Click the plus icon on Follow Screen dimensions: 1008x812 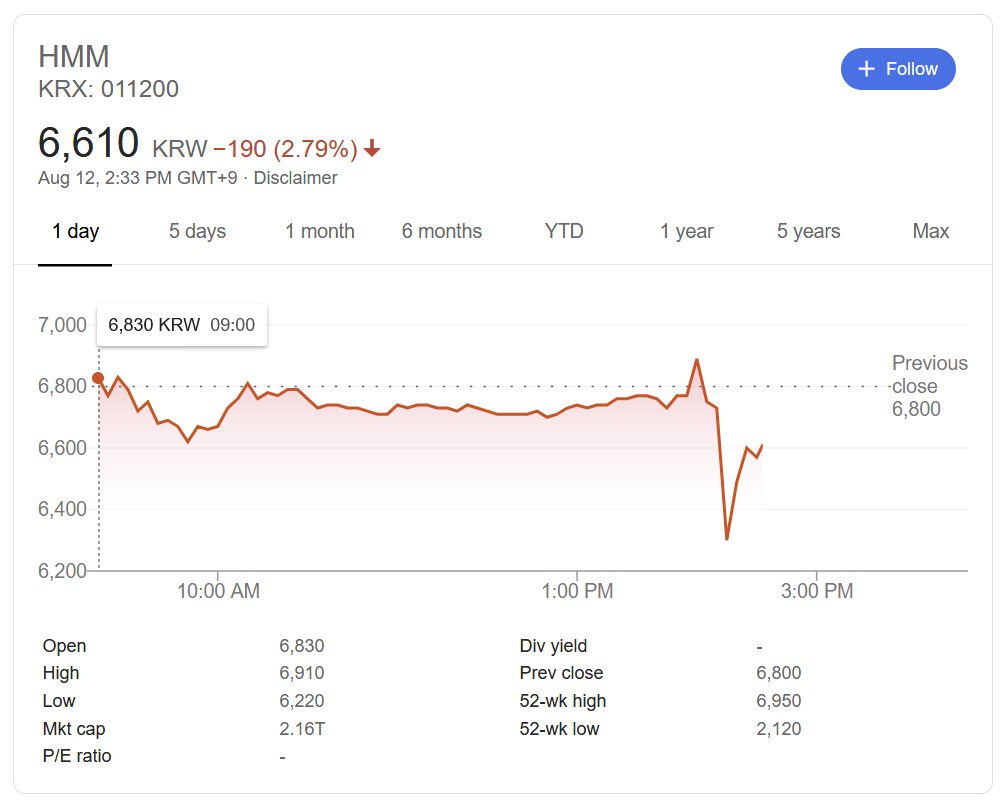point(866,69)
